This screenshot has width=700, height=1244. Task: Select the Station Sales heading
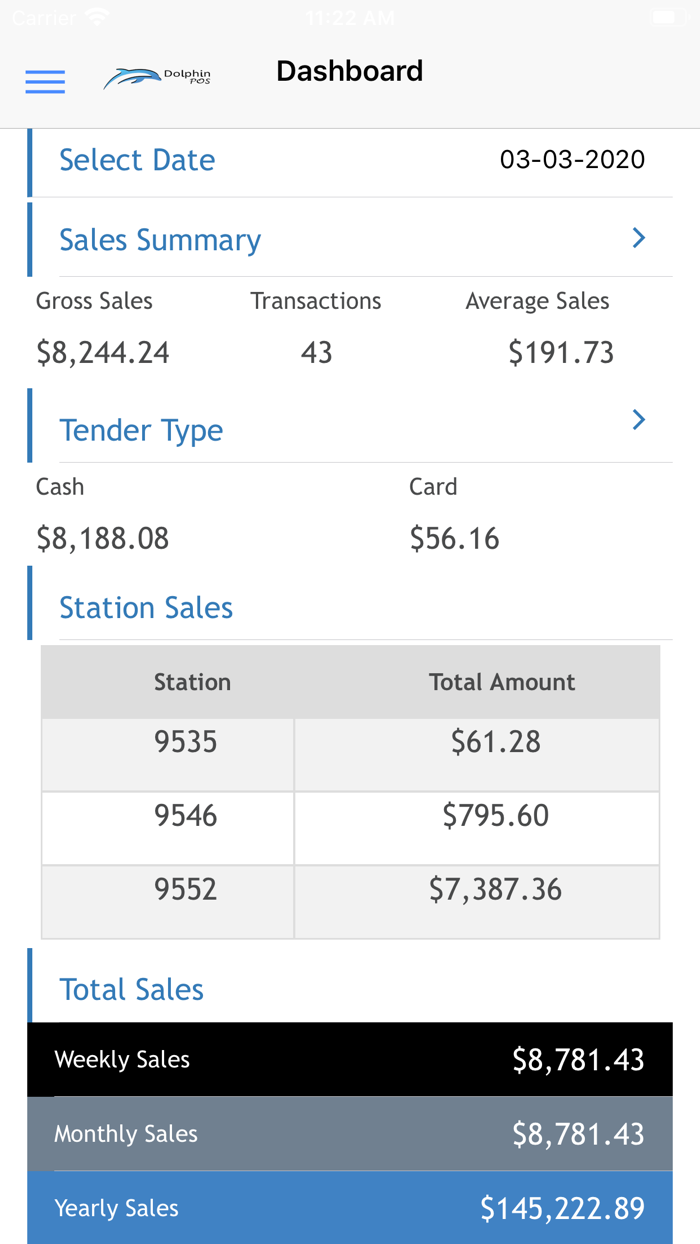click(146, 608)
